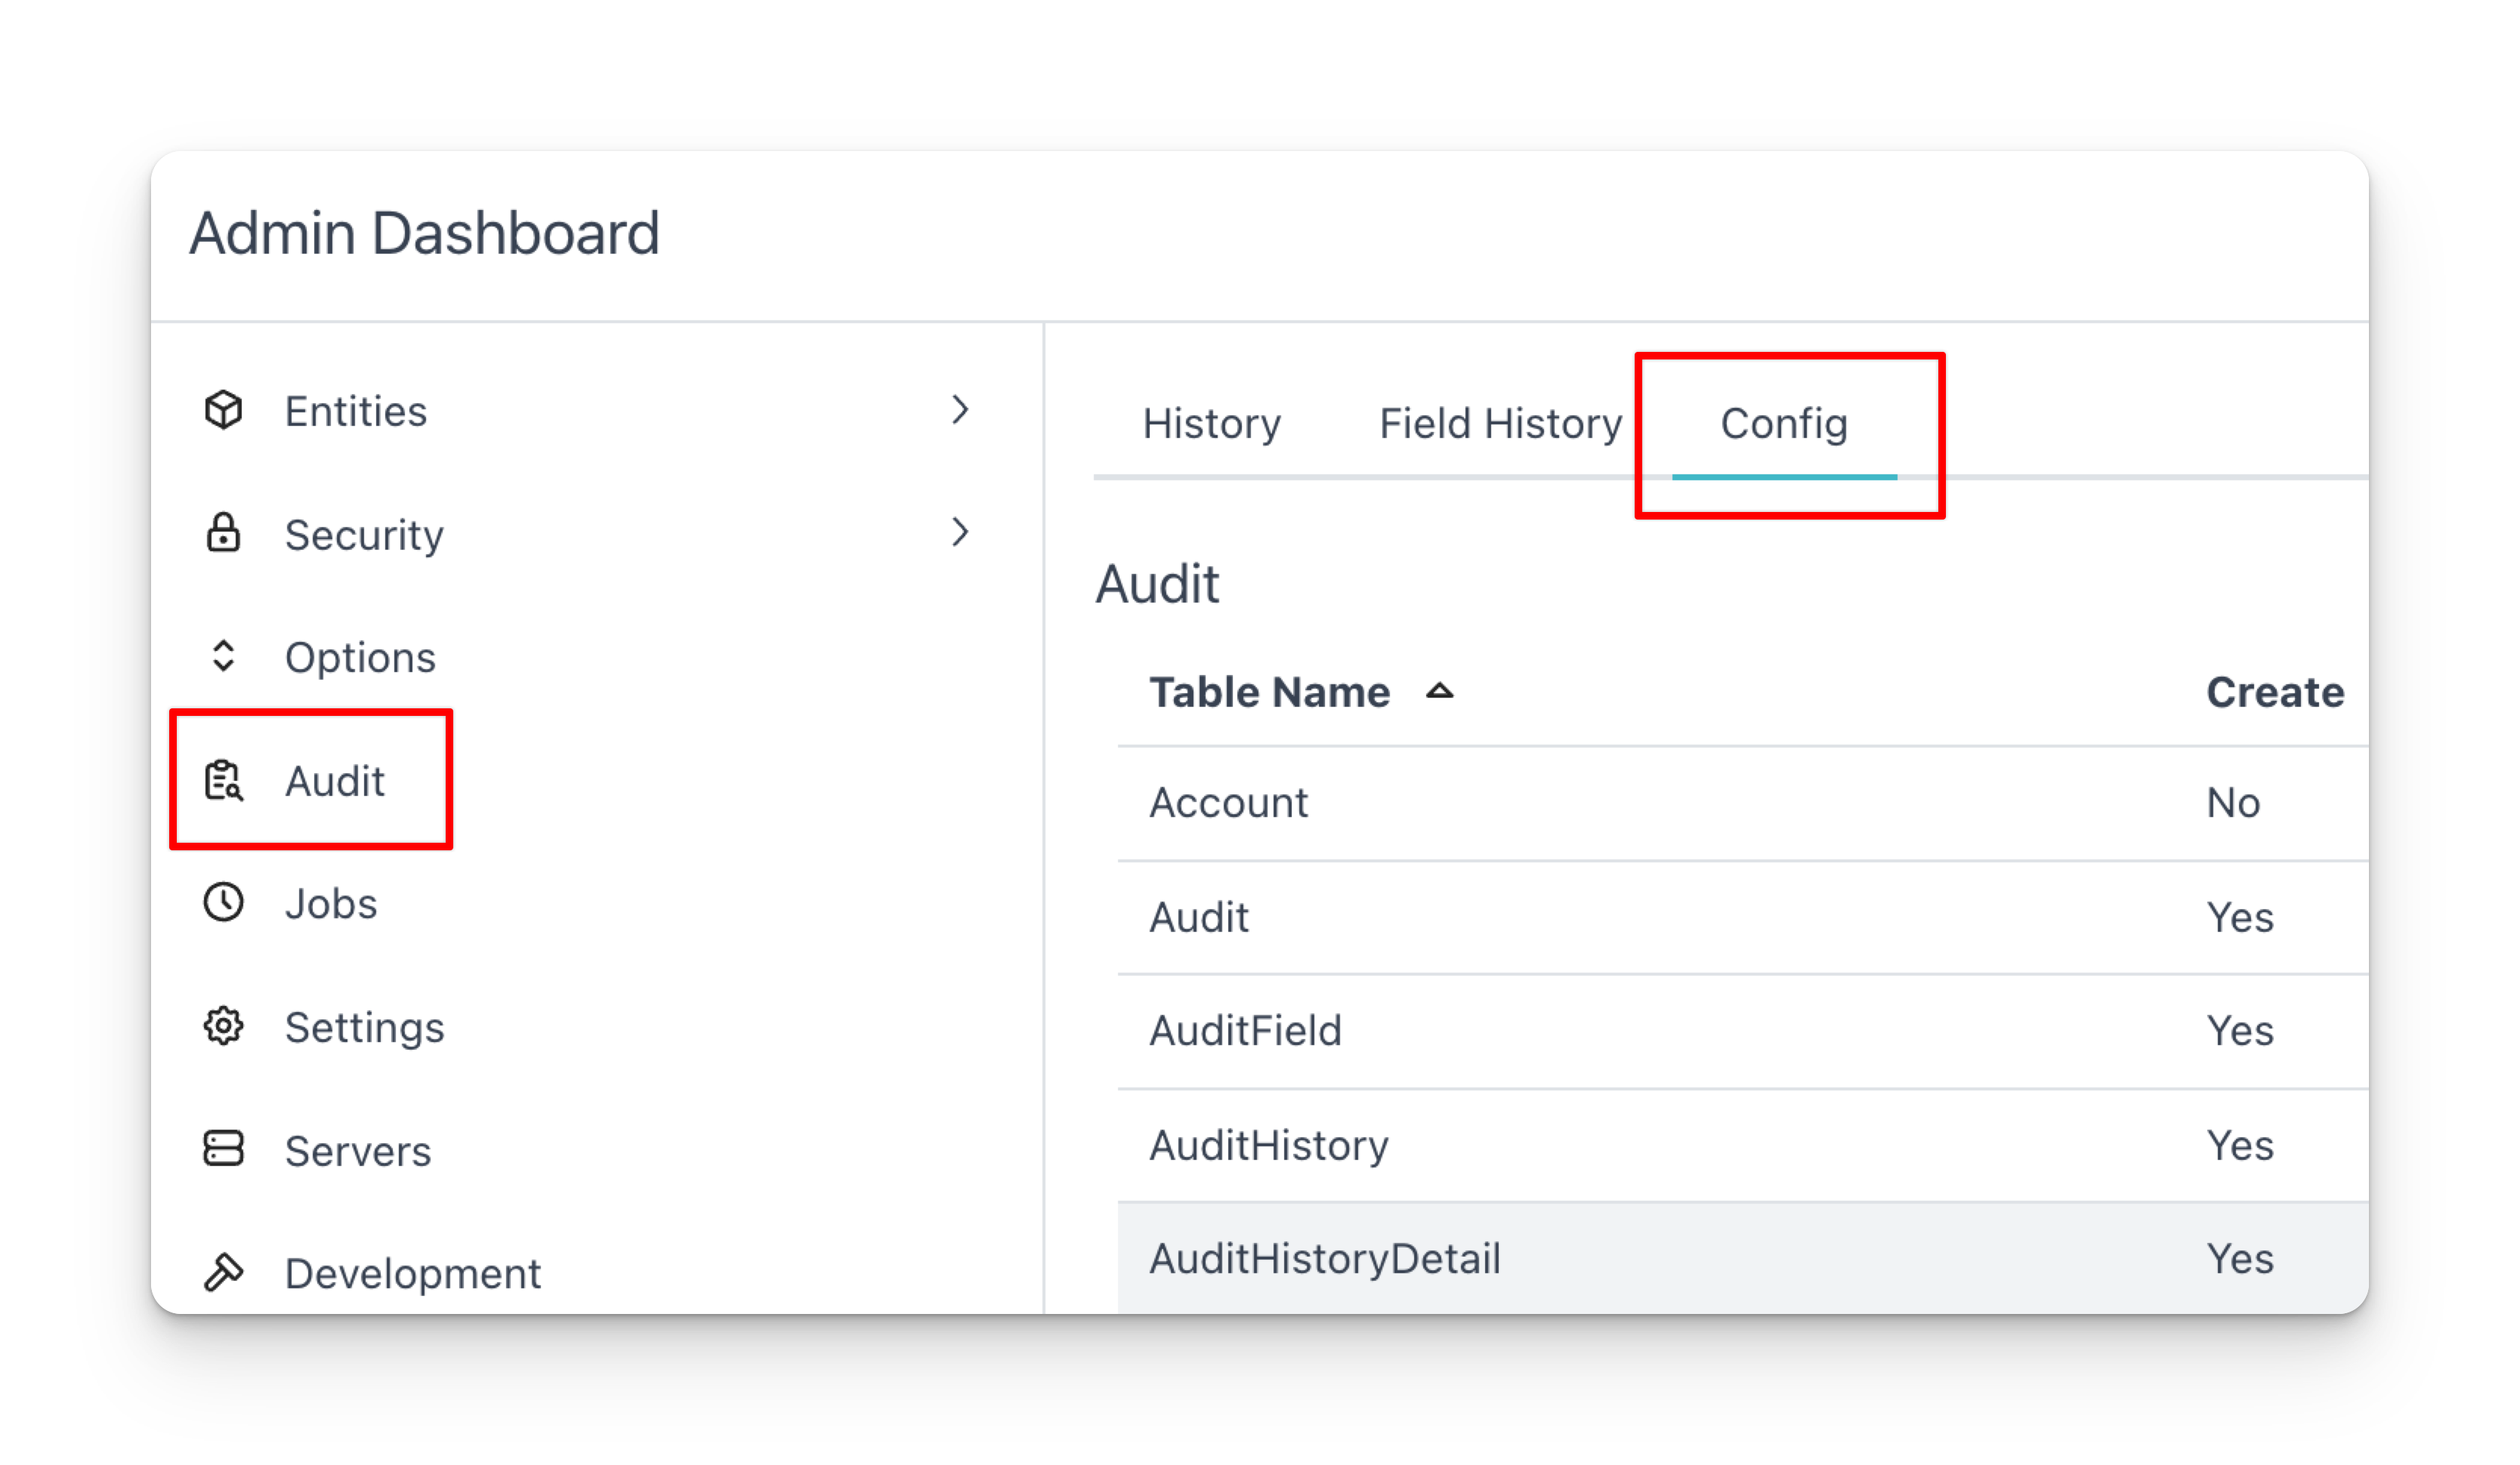Click the Settings gear icon
The height and width of the screenshot is (1465, 2520).
(x=223, y=1026)
